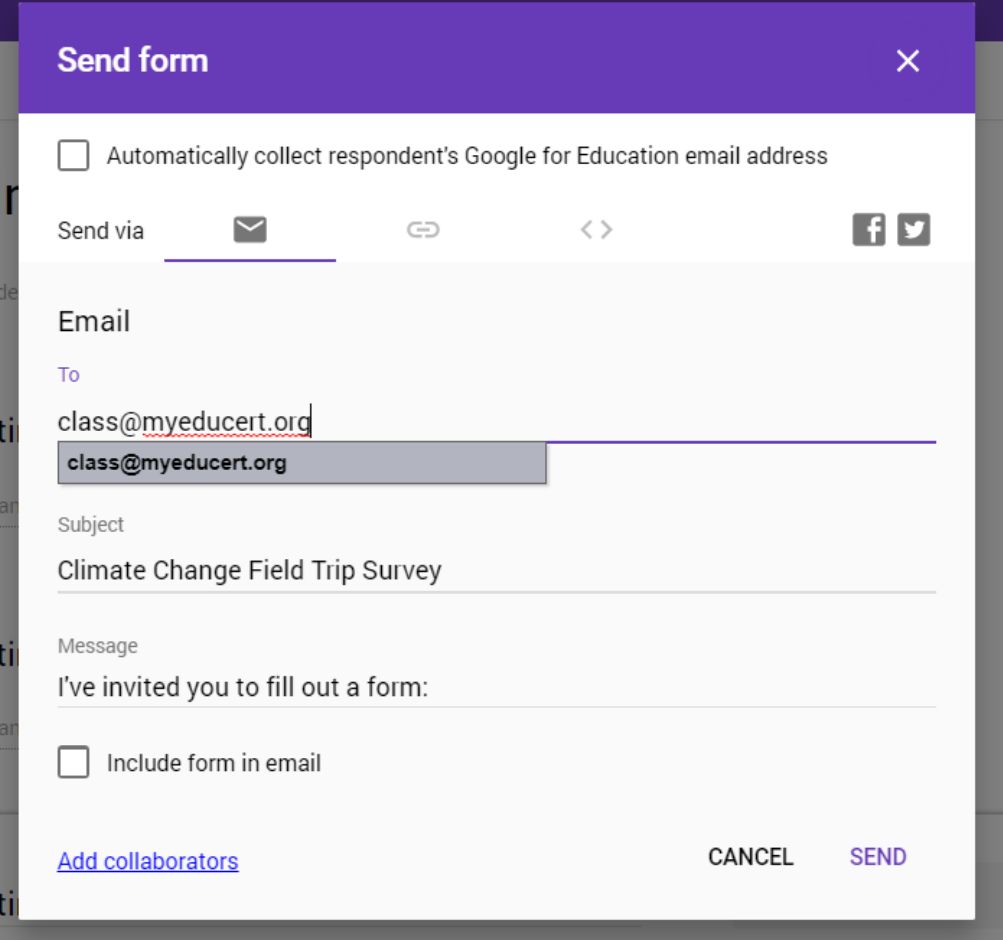This screenshot has height=940, width=1003.
Task: Select the email envelope send option
Action: pyautogui.click(x=249, y=230)
